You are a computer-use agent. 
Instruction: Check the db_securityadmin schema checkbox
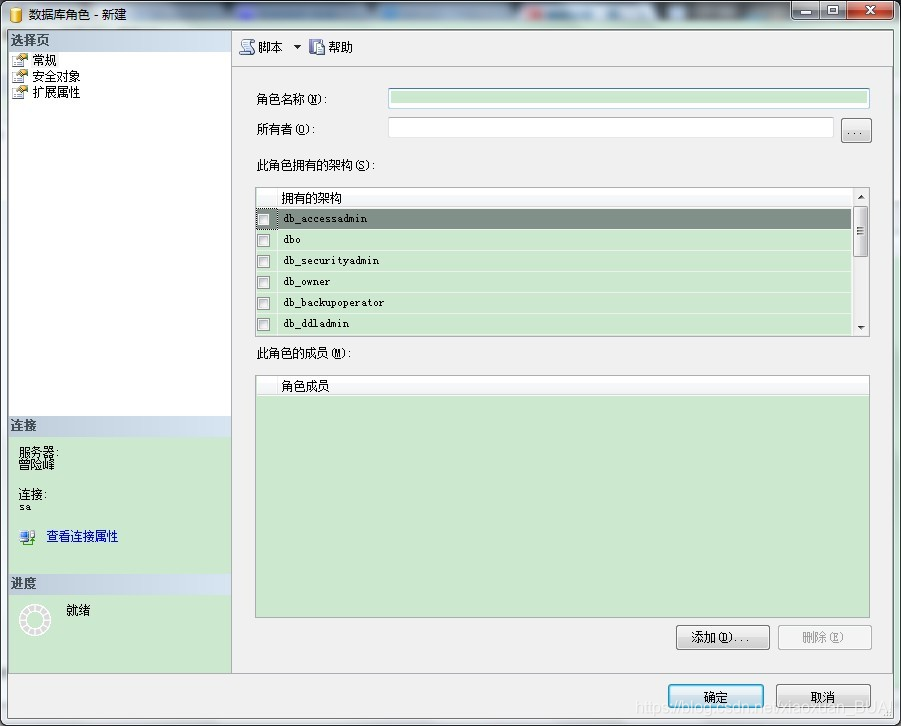[x=264, y=261]
